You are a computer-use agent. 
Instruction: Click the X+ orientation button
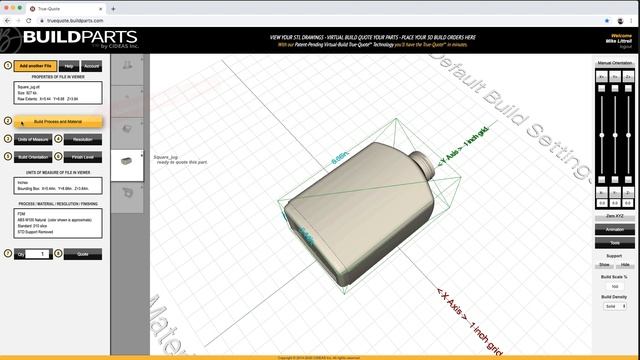click(602, 77)
